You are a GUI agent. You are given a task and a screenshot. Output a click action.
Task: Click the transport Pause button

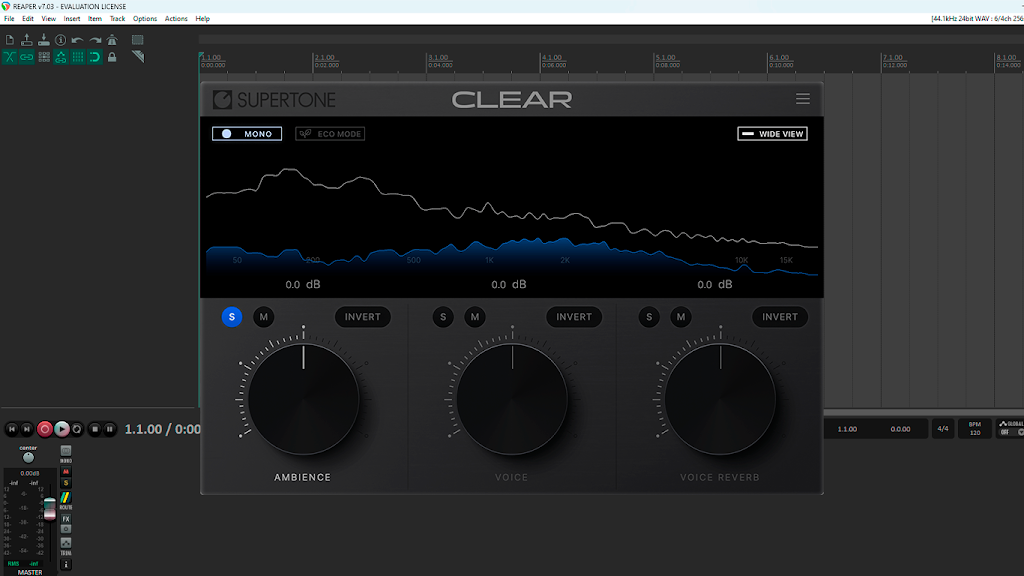(110, 429)
